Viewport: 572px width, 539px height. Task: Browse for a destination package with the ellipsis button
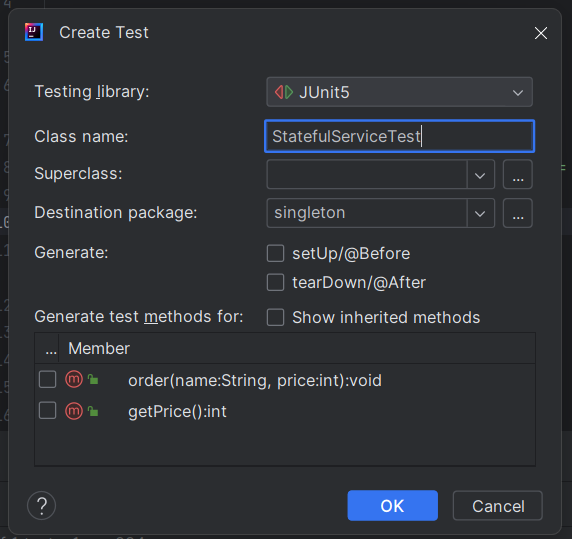[x=518, y=213]
